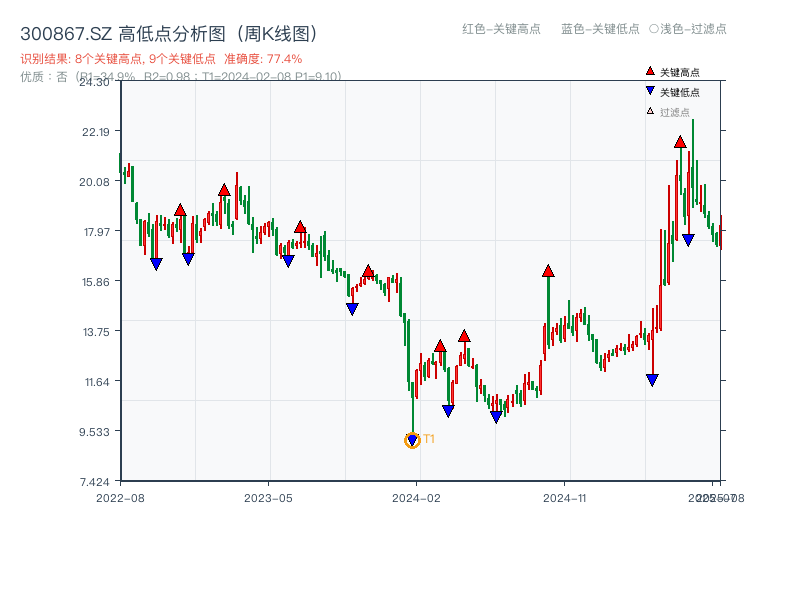
Task: Click the 蓝色-关键低点 header text
Action: [x=600, y=29]
